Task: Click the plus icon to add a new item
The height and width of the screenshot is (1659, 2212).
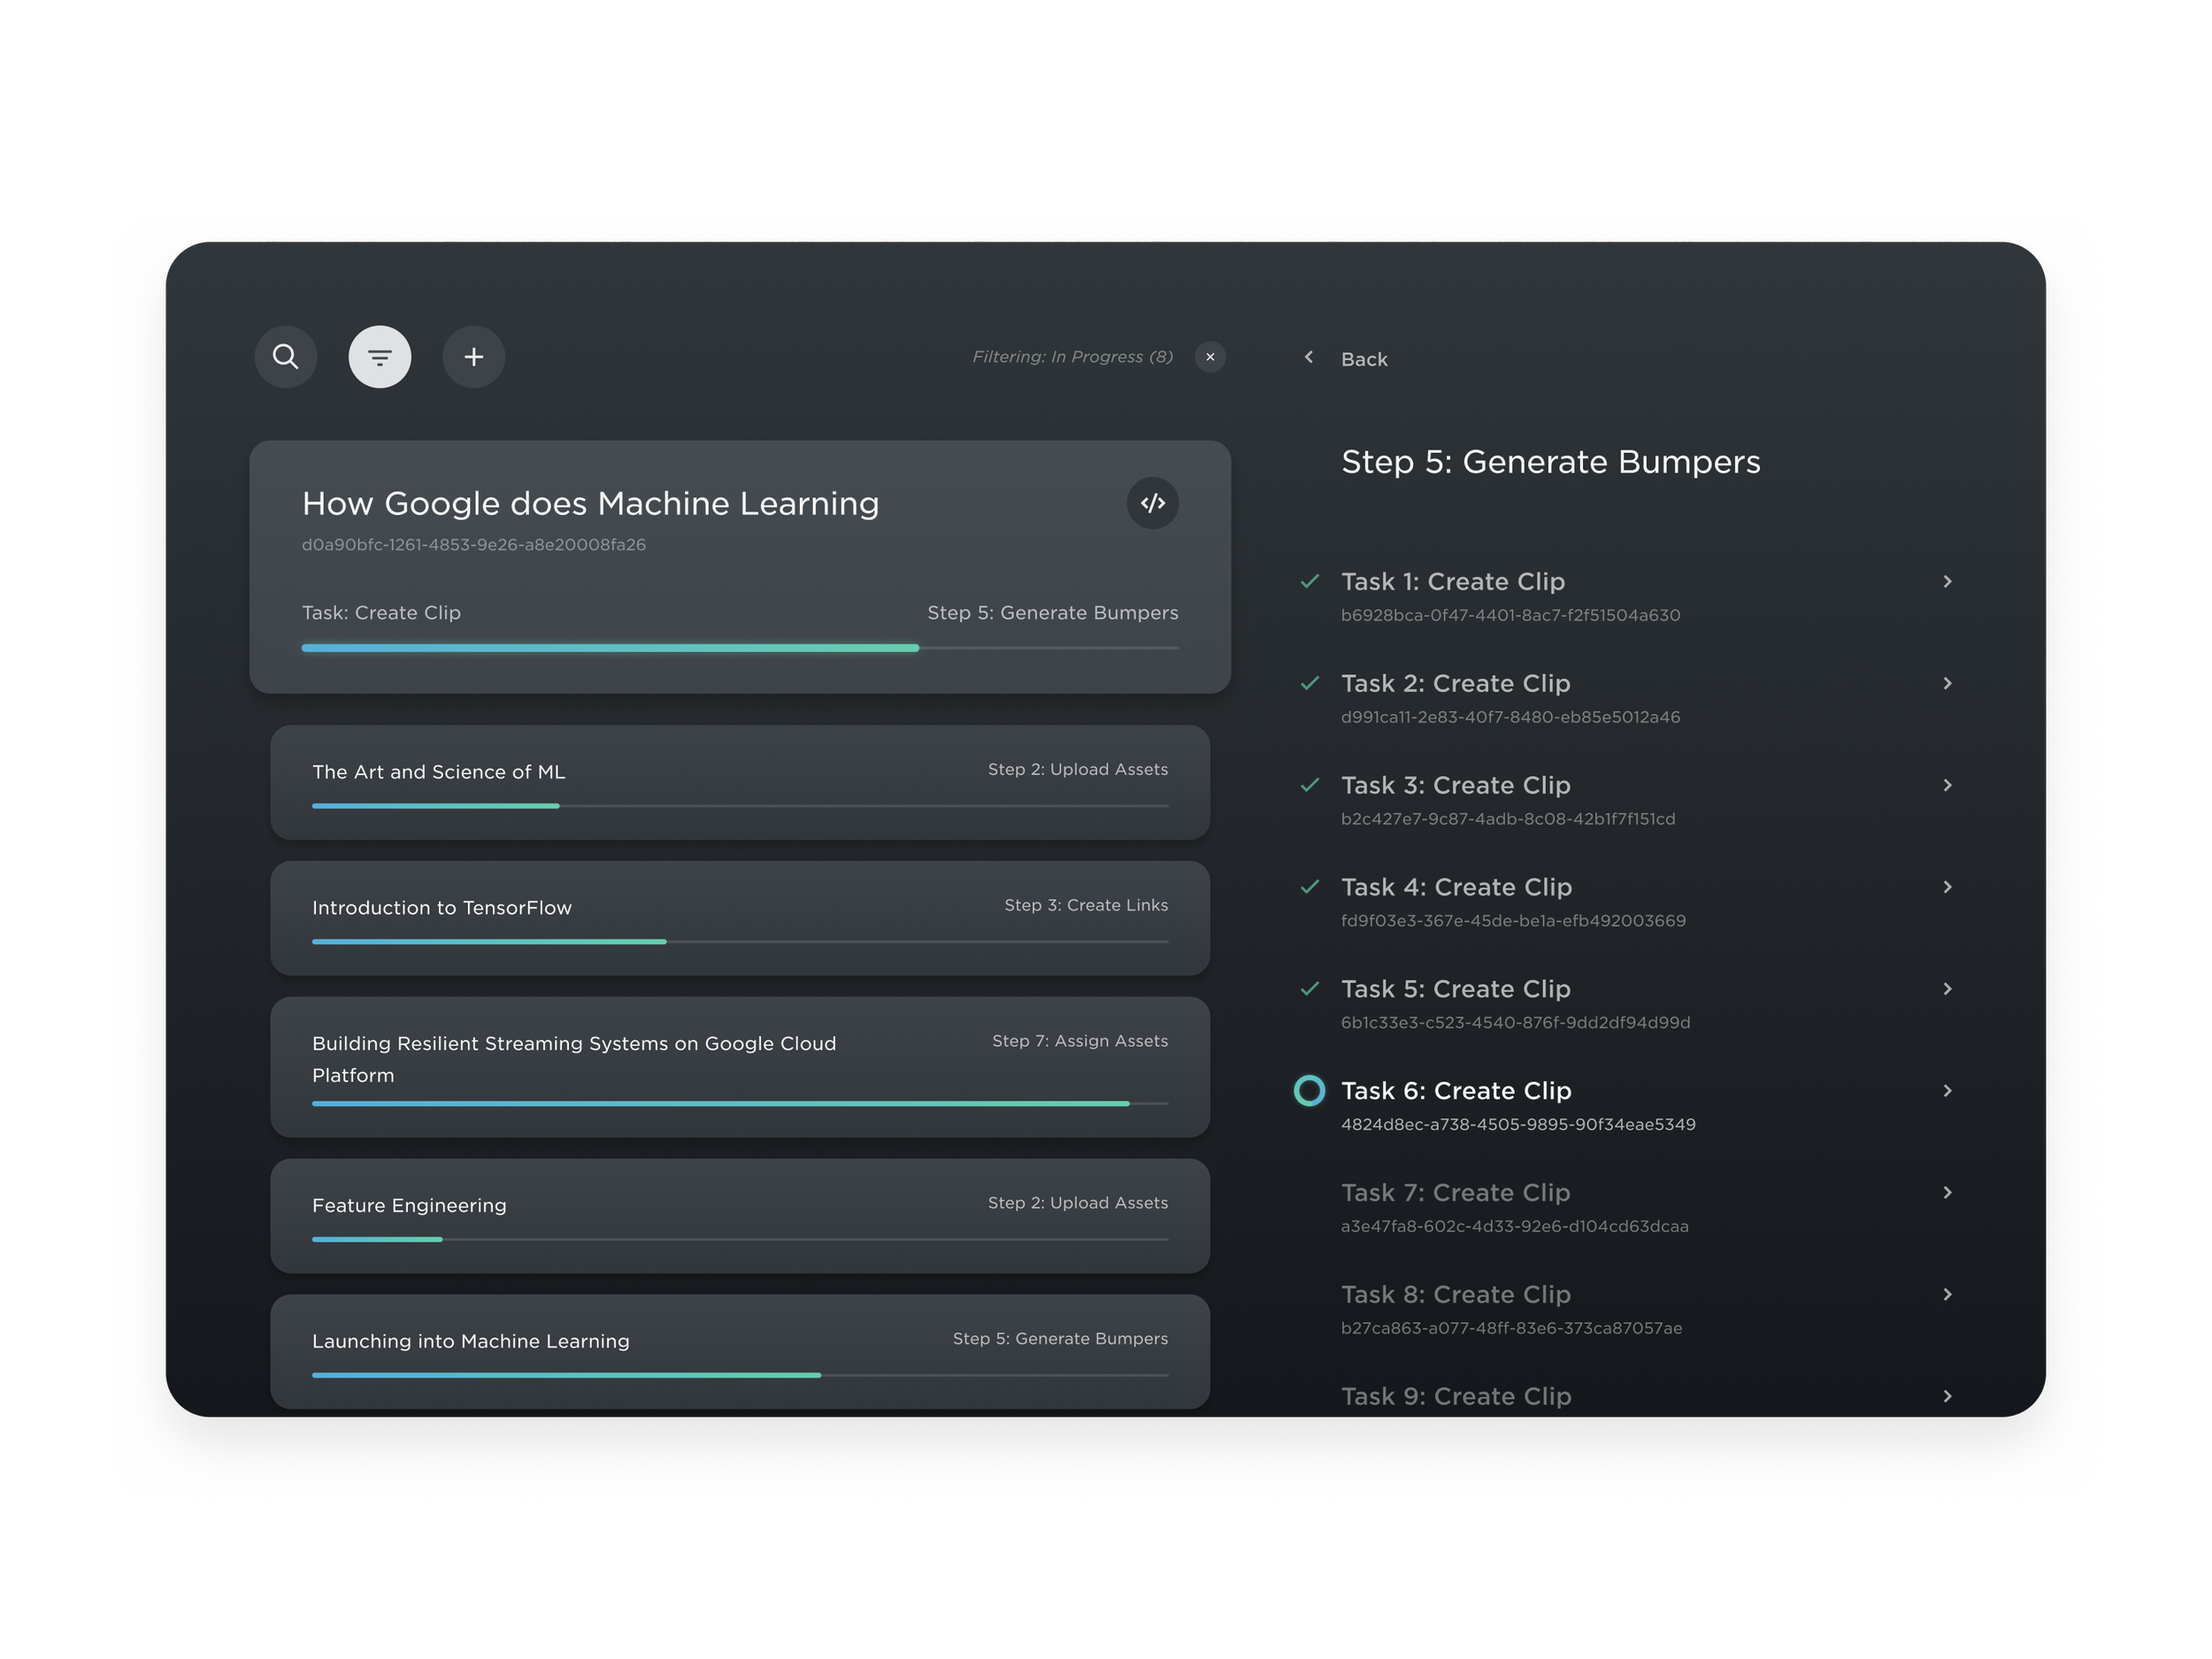Action: [x=473, y=357]
